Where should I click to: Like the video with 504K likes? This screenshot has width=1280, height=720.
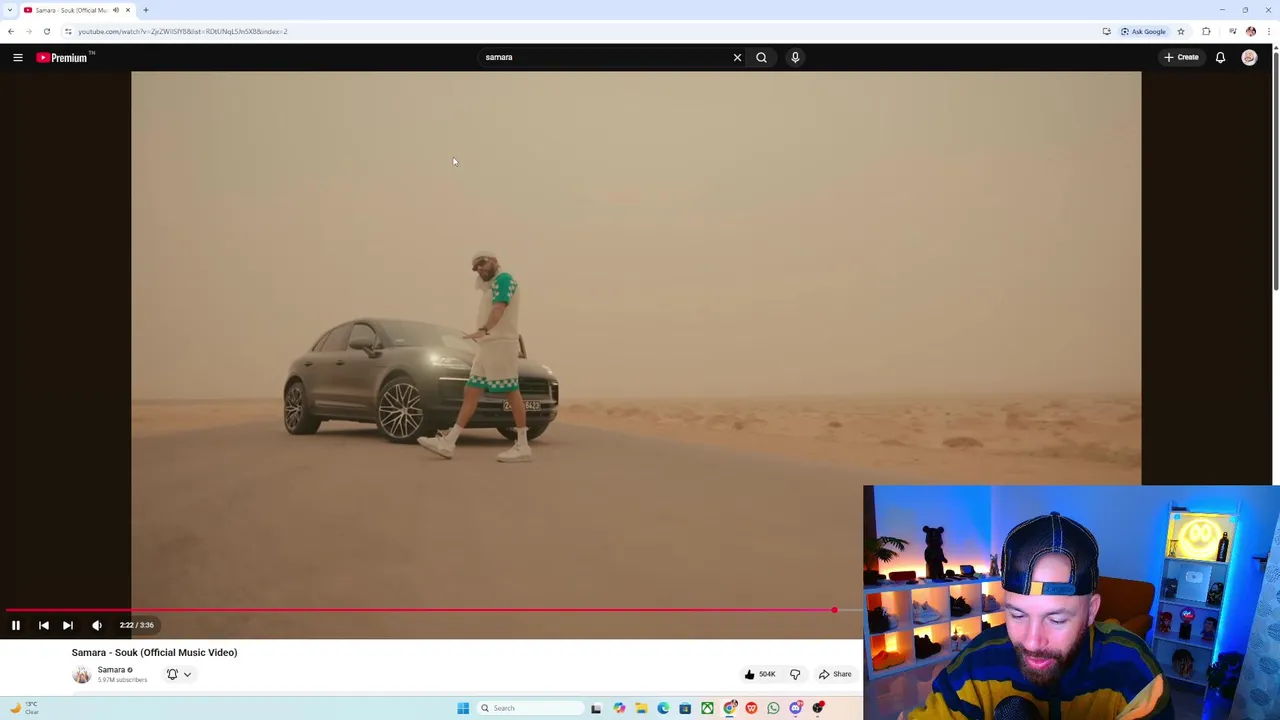760,675
